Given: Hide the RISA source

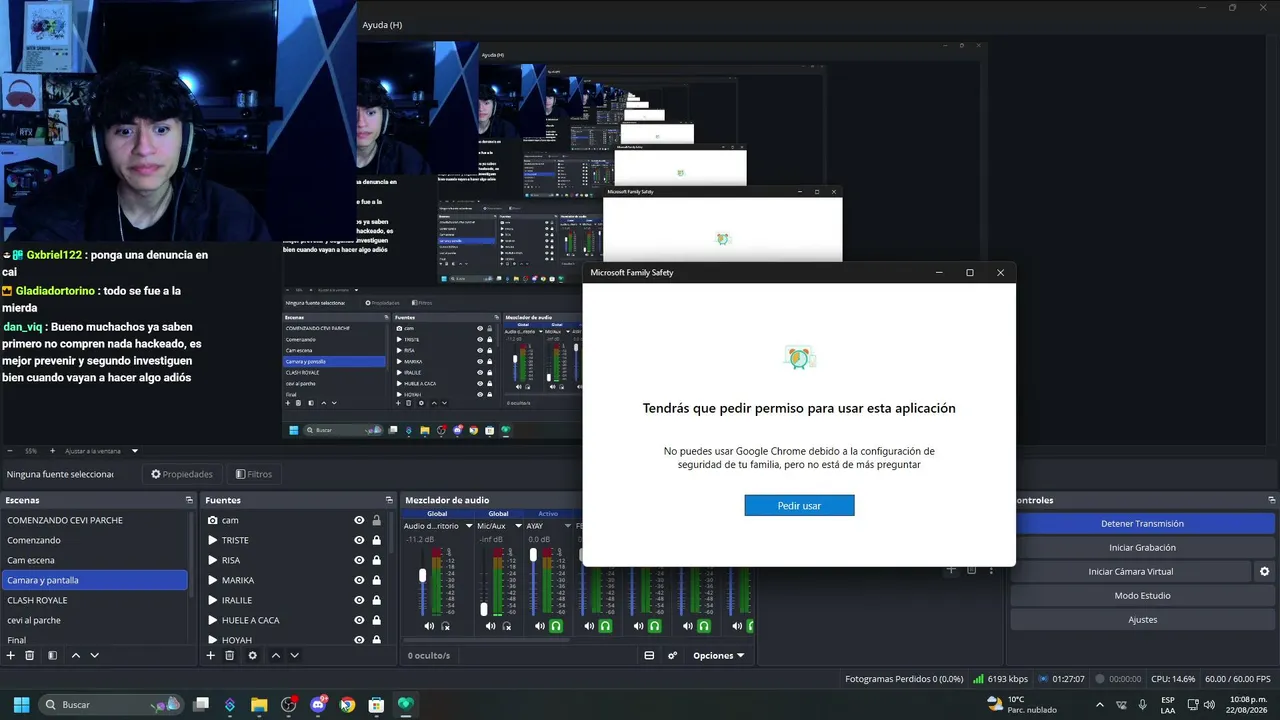Looking at the screenshot, I should pyautogui.click(x=359, y=560).
